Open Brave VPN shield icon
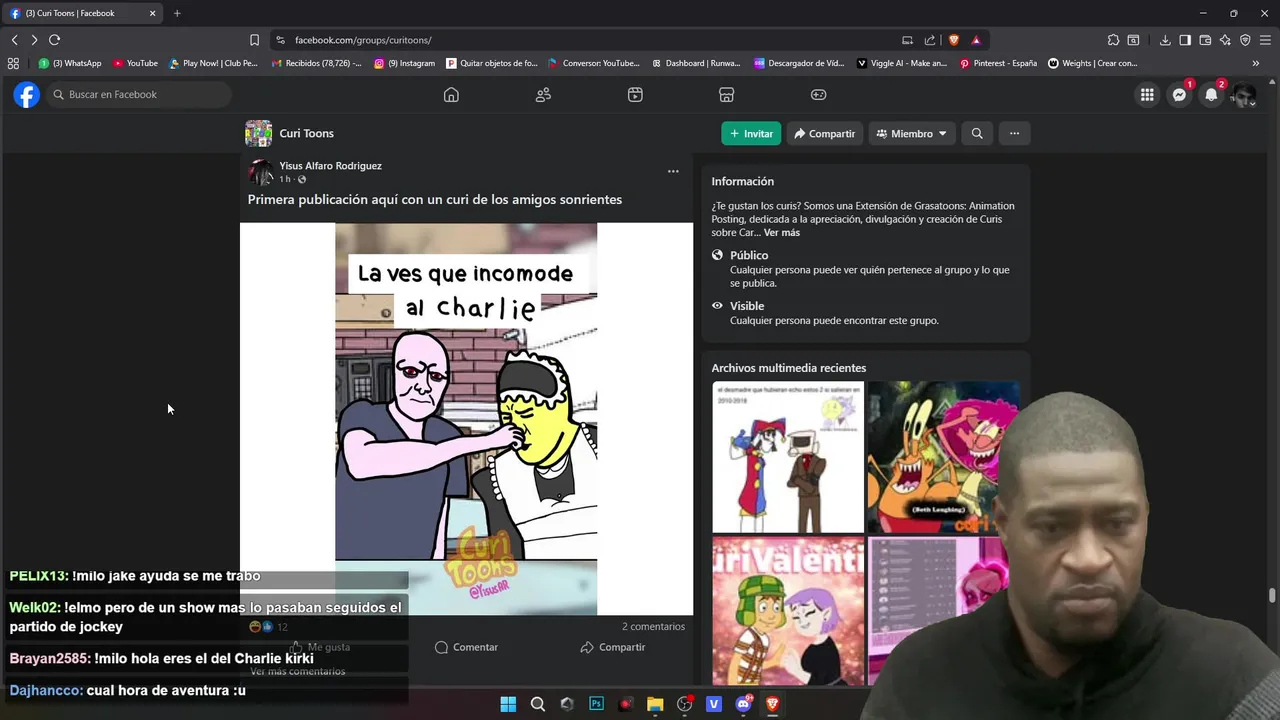This screenshot has width=1280, height=720. click(x=1245, y=40)
